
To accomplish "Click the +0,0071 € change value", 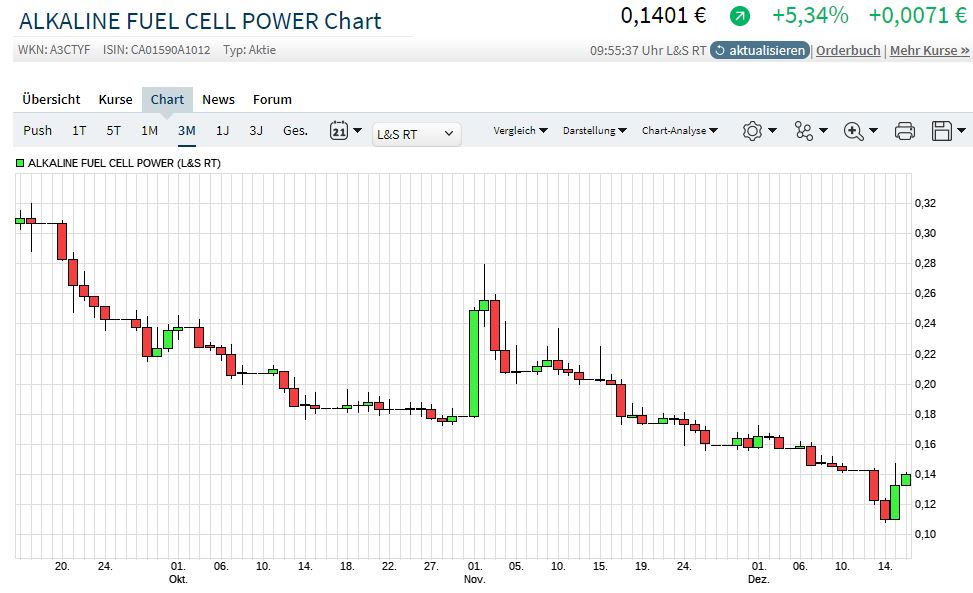I will point(917,15).
